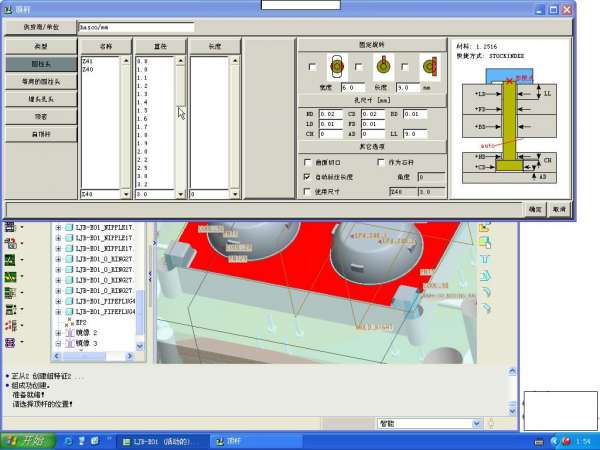Viewport: 600px width, 450px height.
Task: Toggle the use dimensions checkbox
Action: click(307, 191)
